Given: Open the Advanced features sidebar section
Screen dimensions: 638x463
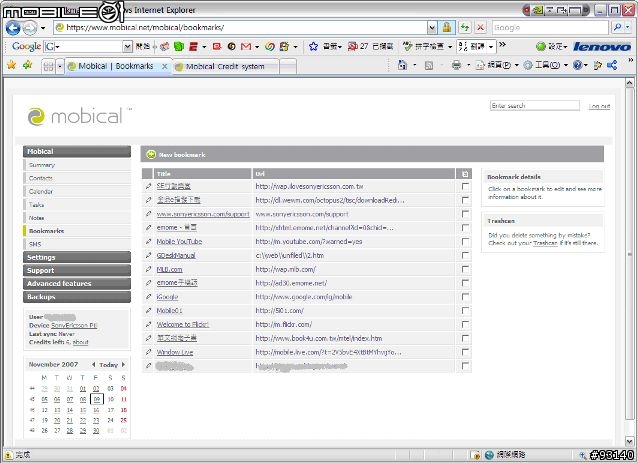Looking at the screenshot, I should point(77,284).
